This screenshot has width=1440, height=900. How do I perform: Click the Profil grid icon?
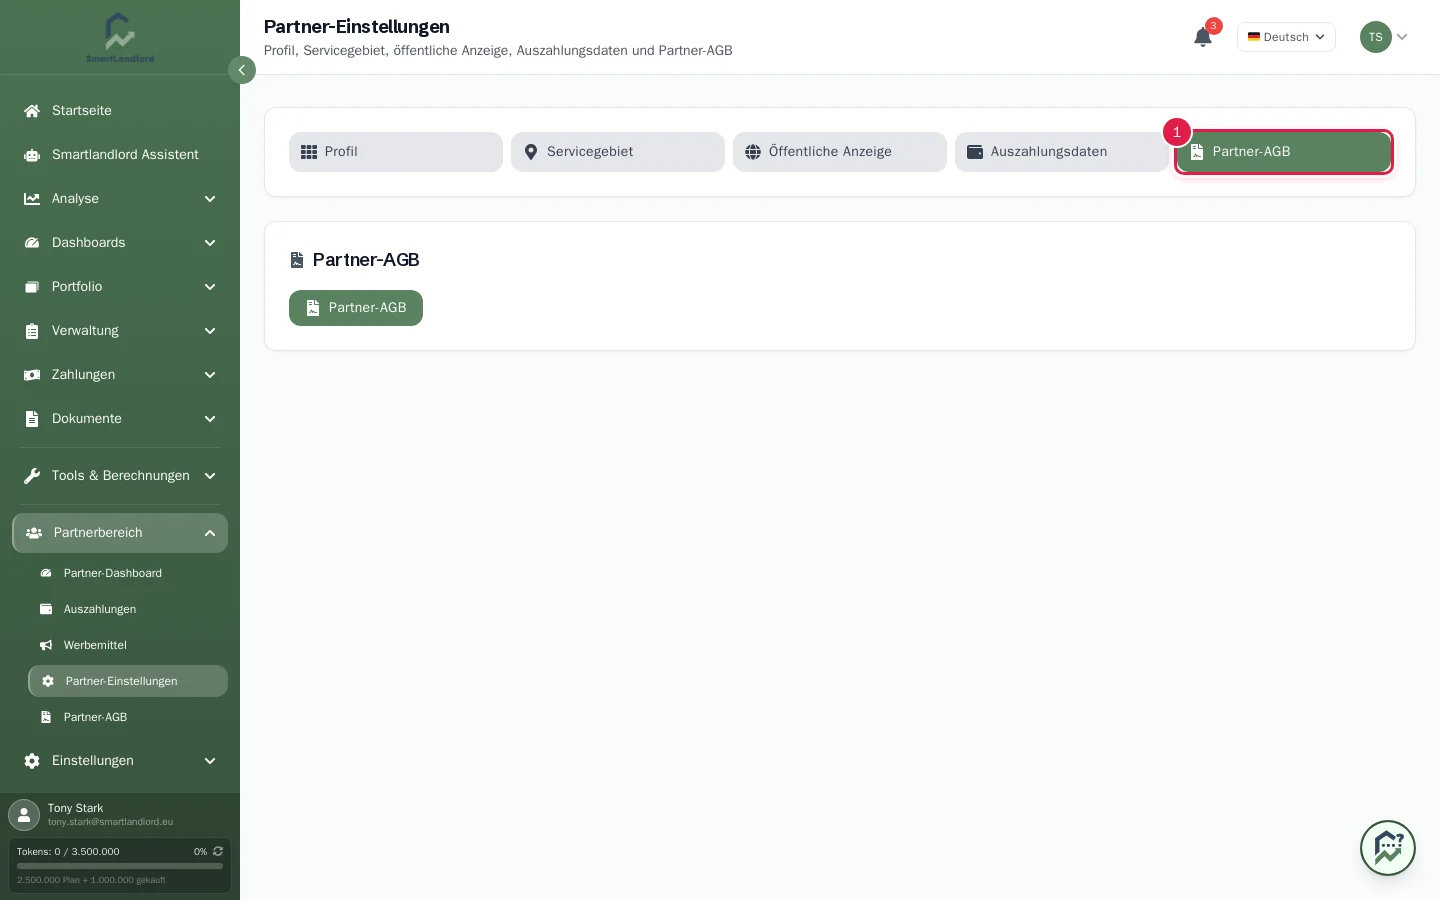(309, 152)
